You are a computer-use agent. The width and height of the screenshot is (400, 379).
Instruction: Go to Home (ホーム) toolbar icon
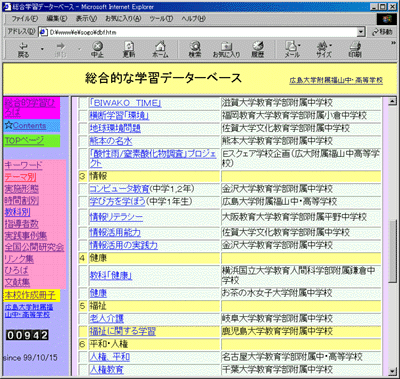click(x=160, y=50)
